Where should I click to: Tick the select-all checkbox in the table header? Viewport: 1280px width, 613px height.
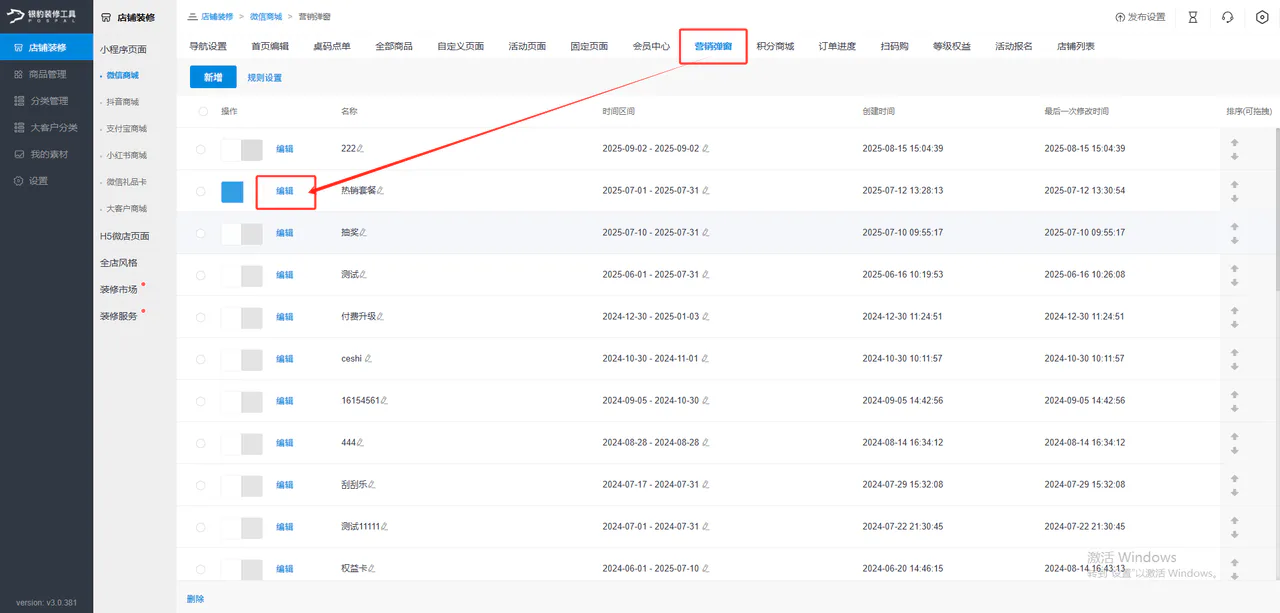pos(203,111)
